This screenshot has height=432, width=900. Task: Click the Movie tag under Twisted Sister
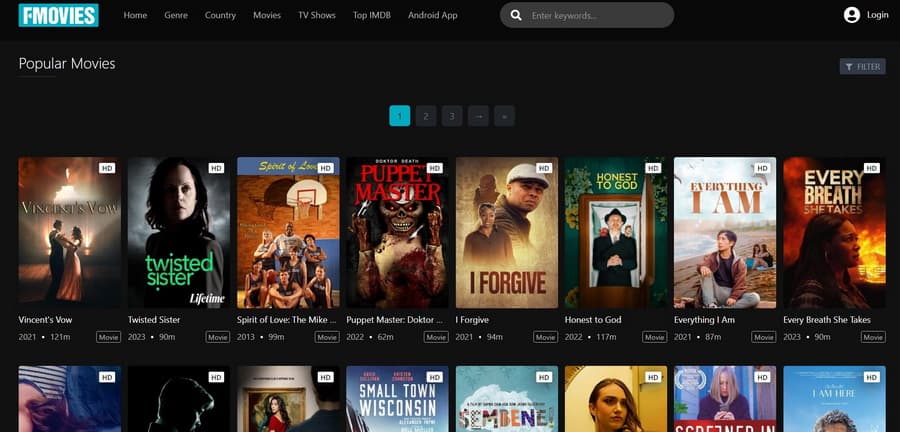(x=218, y=337)
